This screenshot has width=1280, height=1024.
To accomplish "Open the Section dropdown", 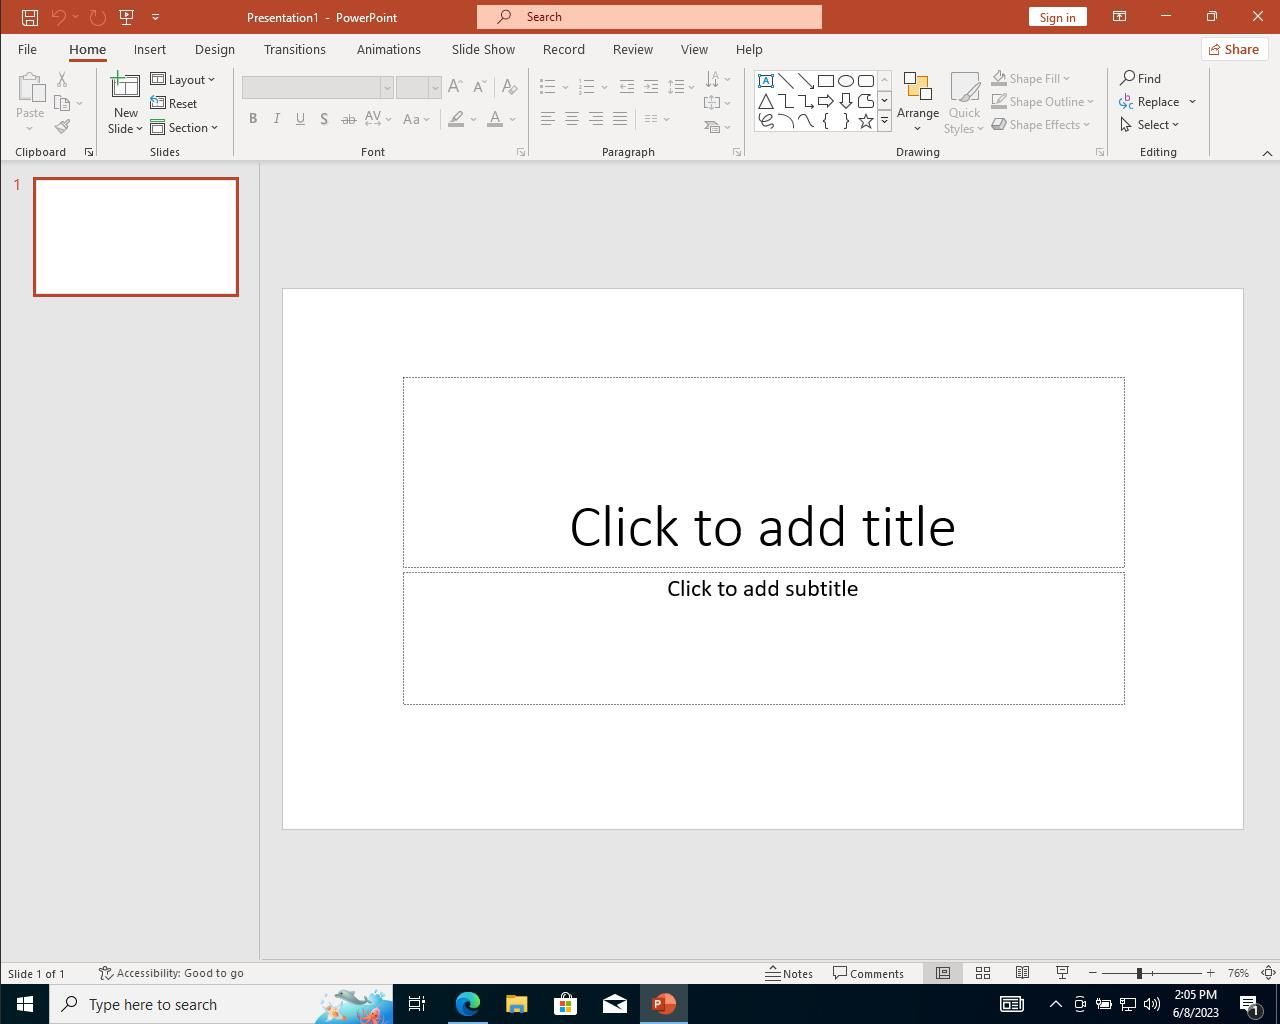I will click(185, 127).
